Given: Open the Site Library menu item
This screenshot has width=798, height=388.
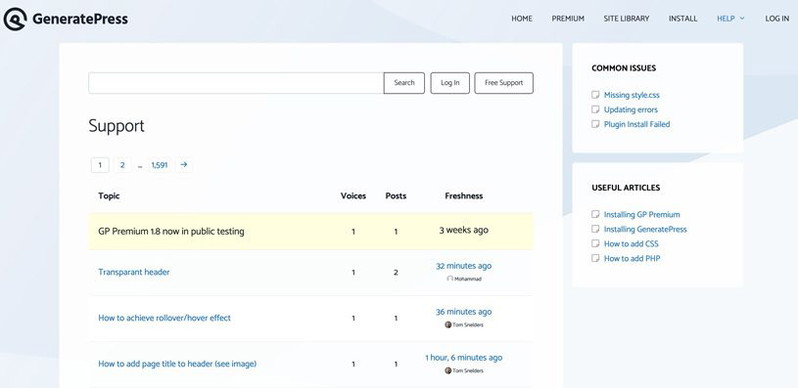Looking at the screenshot, I should pyautogui.click(x=626, y=18).
